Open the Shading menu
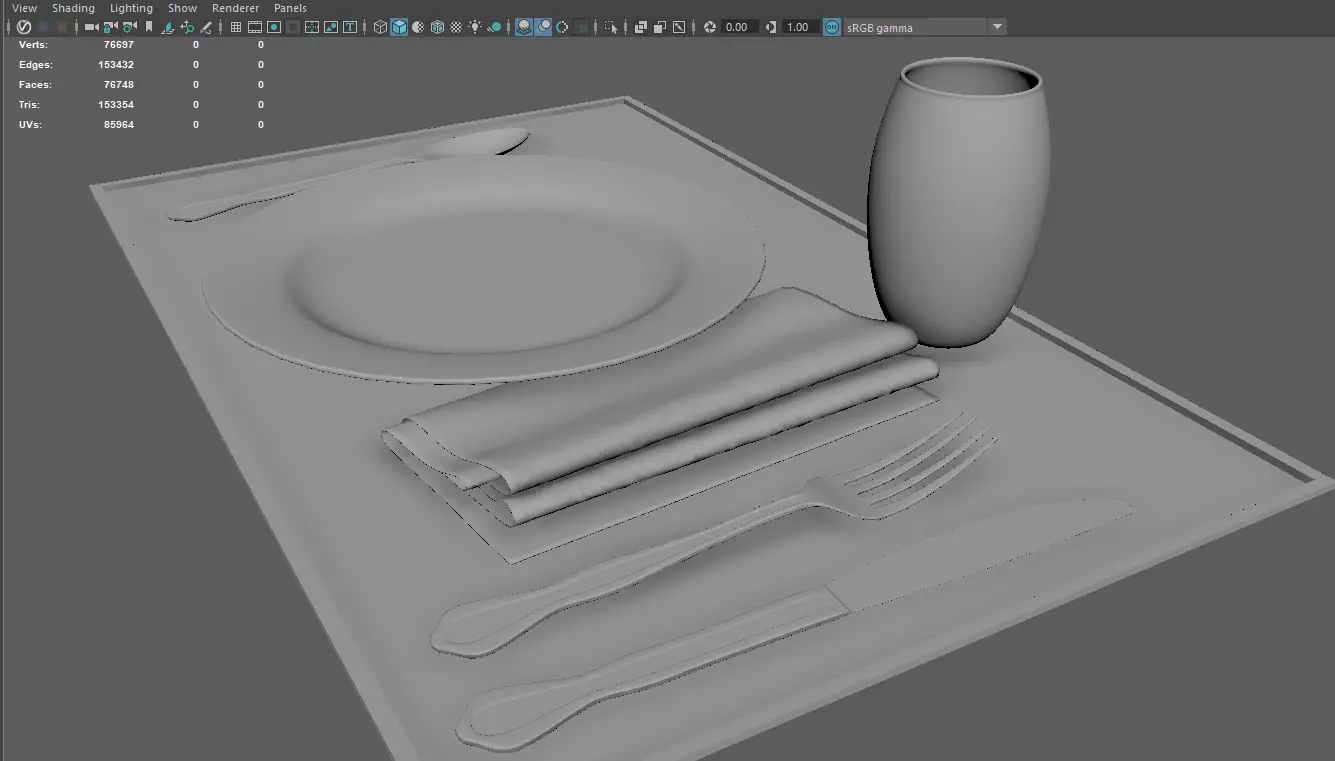The width and height of the screenshot is (1335, 761). coord(73,8)
